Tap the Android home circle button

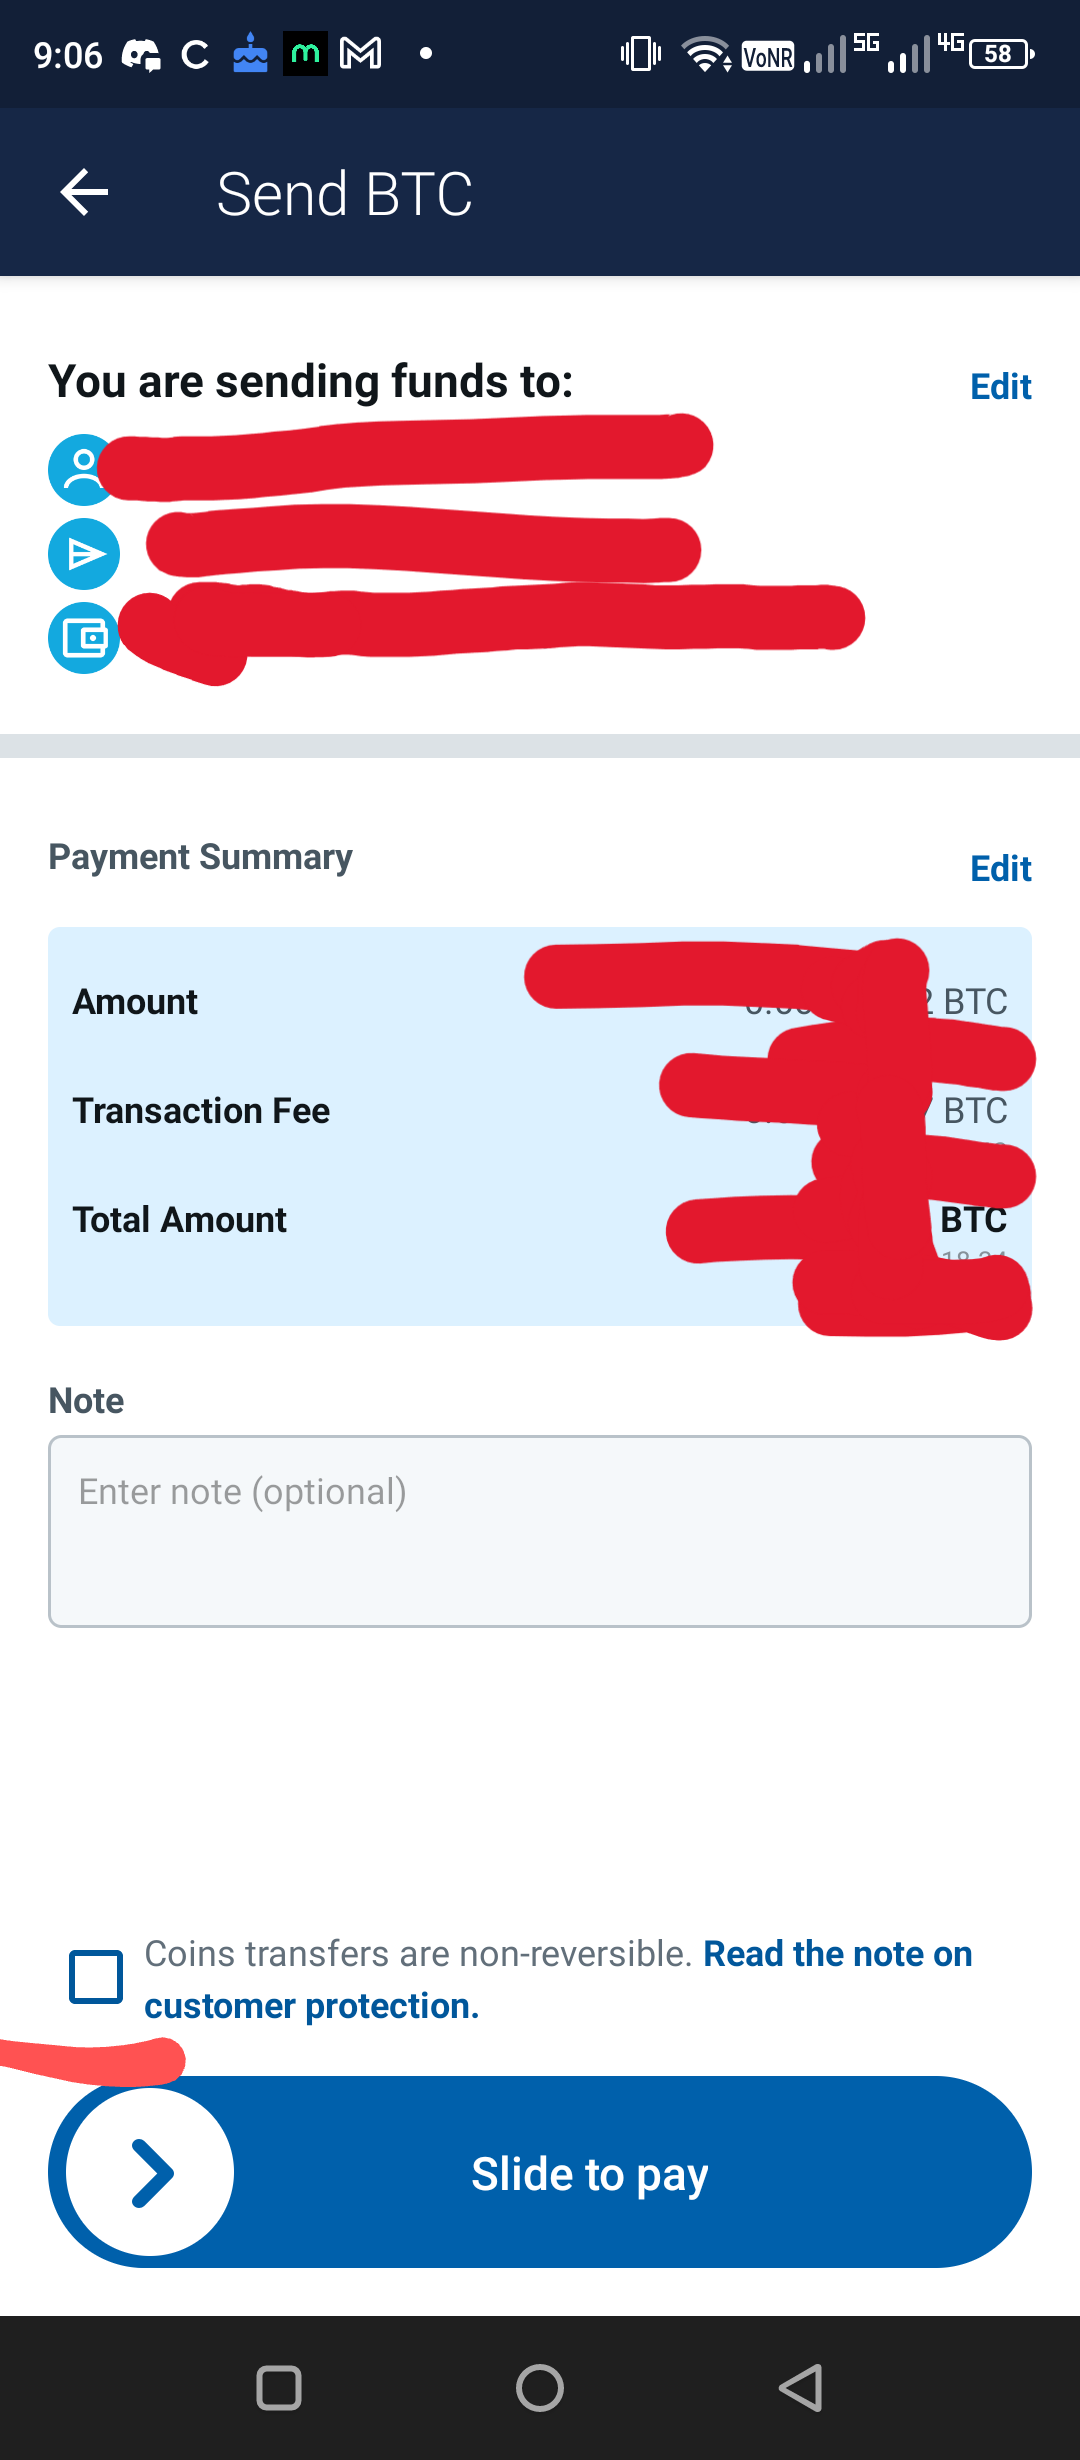point(540,2388)
